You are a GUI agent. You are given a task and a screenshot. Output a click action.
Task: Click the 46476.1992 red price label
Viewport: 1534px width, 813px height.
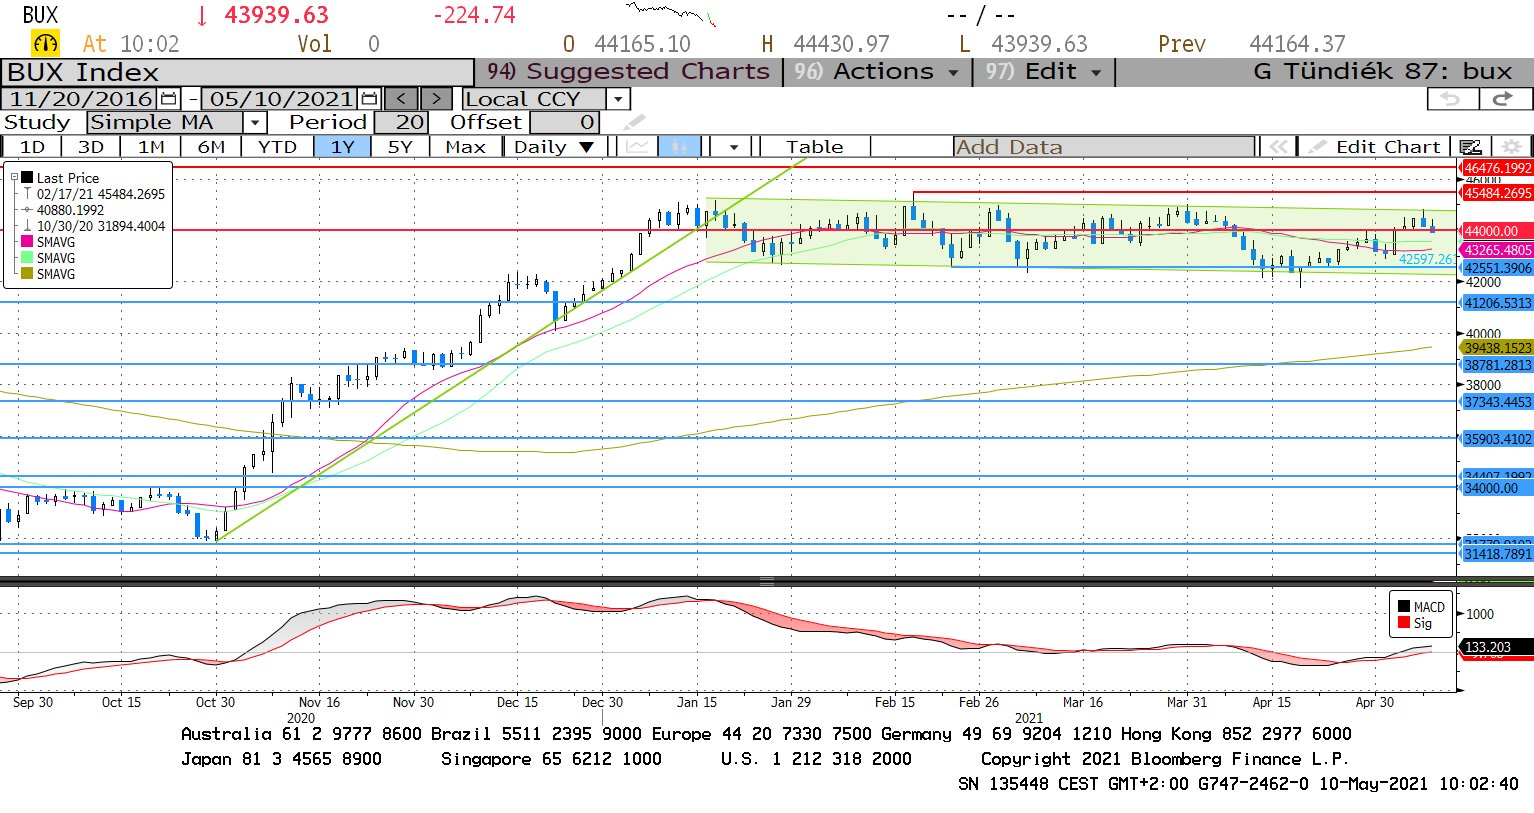pos(1497,168)
